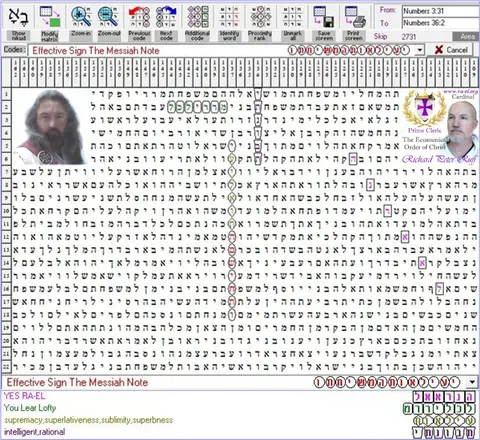Screen dimensions: 480x440
Task: Click the From field showing Numbers 3:31
Action: 441,11
